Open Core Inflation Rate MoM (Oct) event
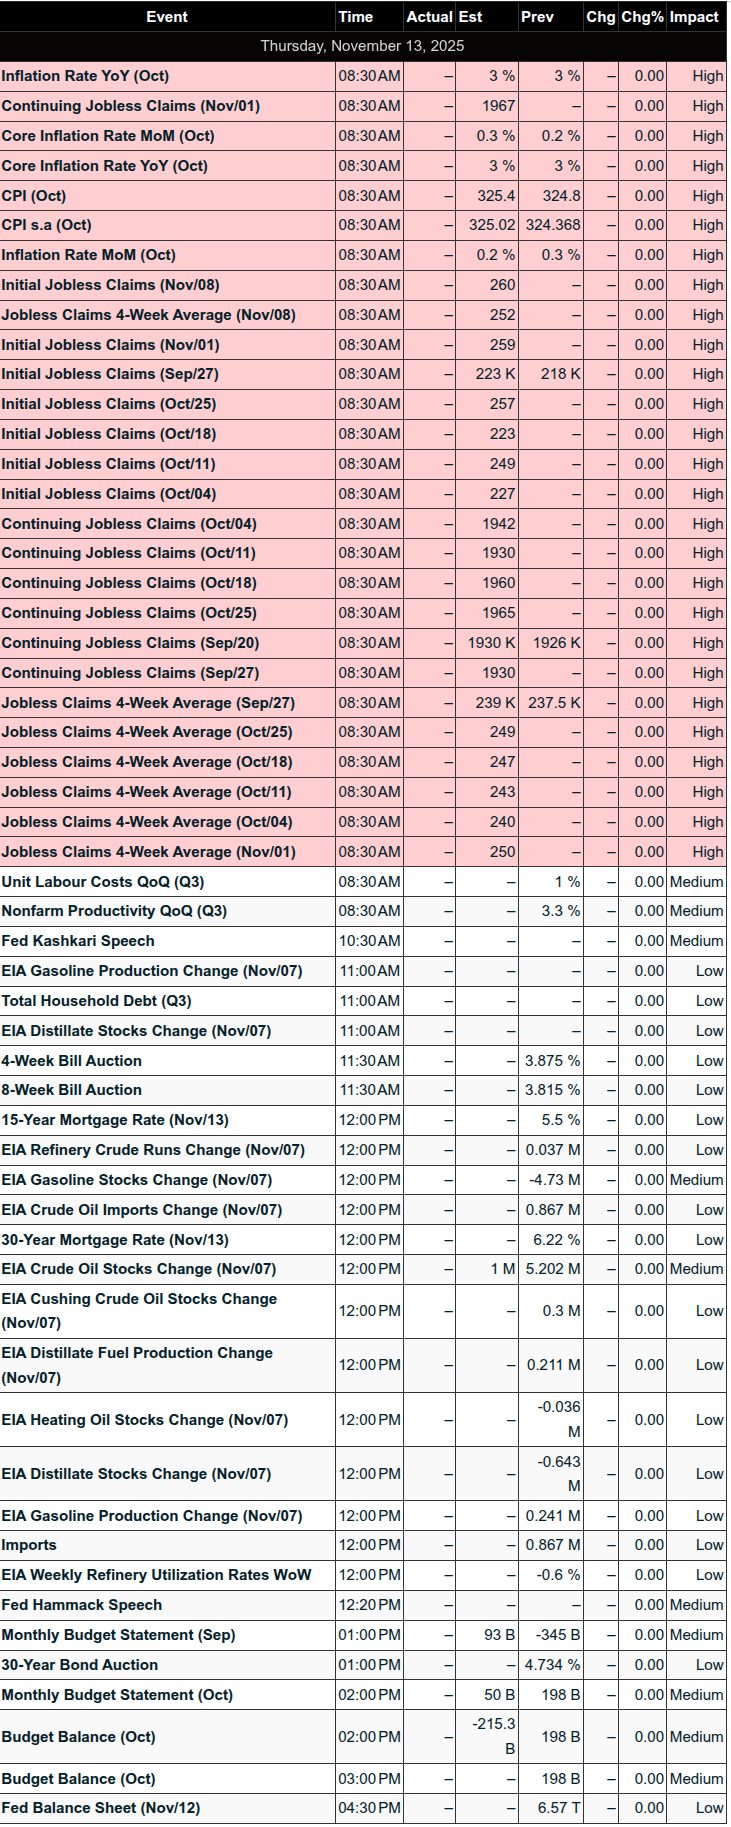 pos(108,136)
